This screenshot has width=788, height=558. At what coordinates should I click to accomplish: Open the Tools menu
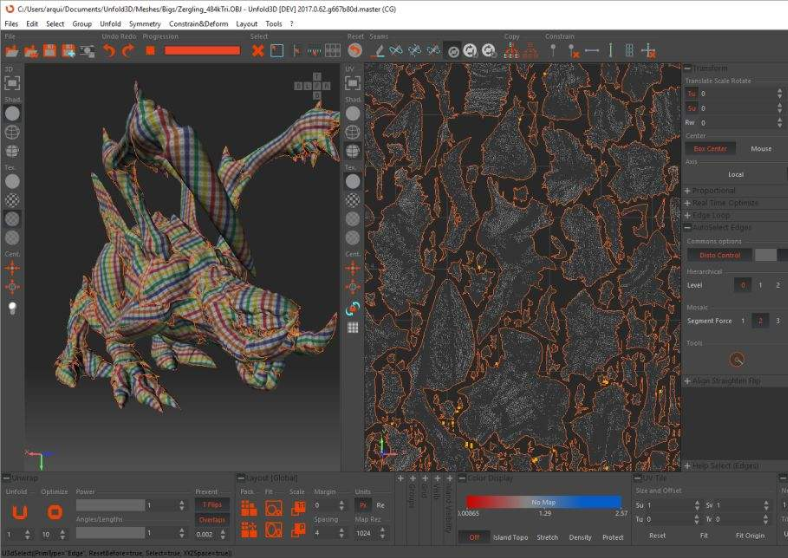(x=274, y=24)
